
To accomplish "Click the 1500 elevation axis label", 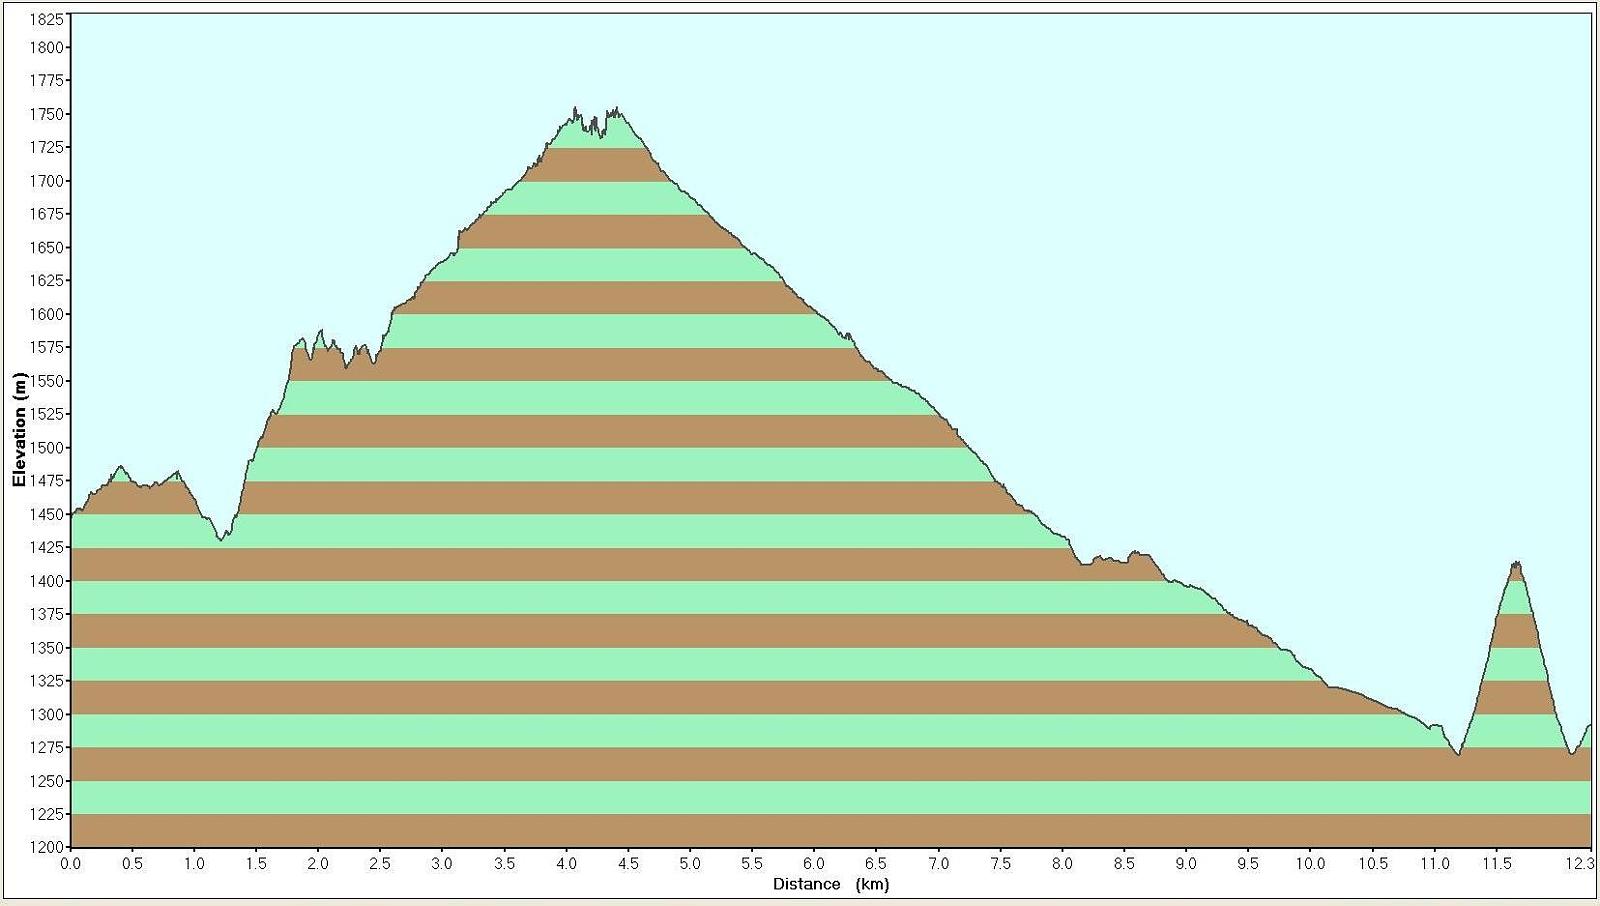I will (x=47, y=448).
